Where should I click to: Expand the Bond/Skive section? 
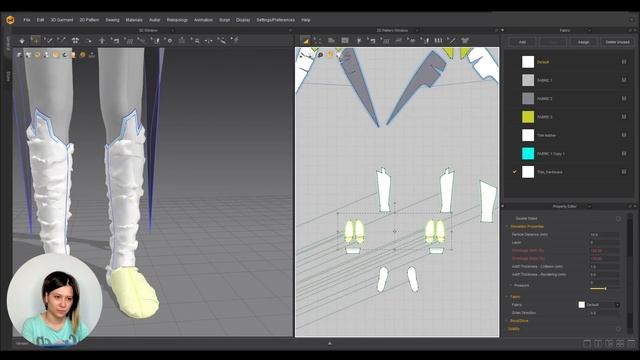click(507, 321)
